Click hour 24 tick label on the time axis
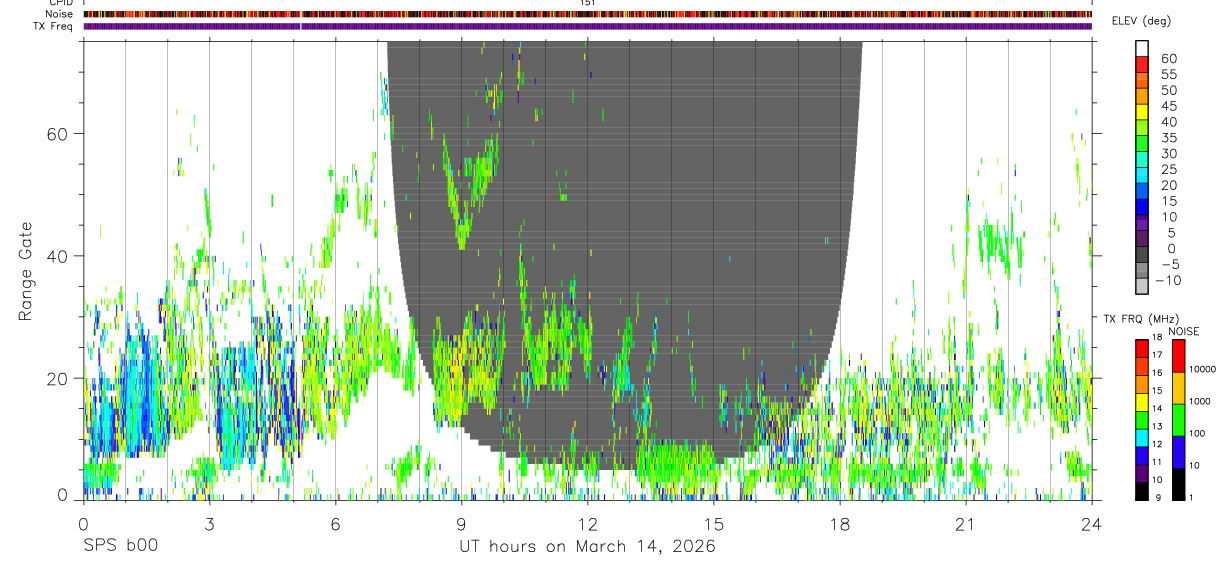 coord(1091,523)
